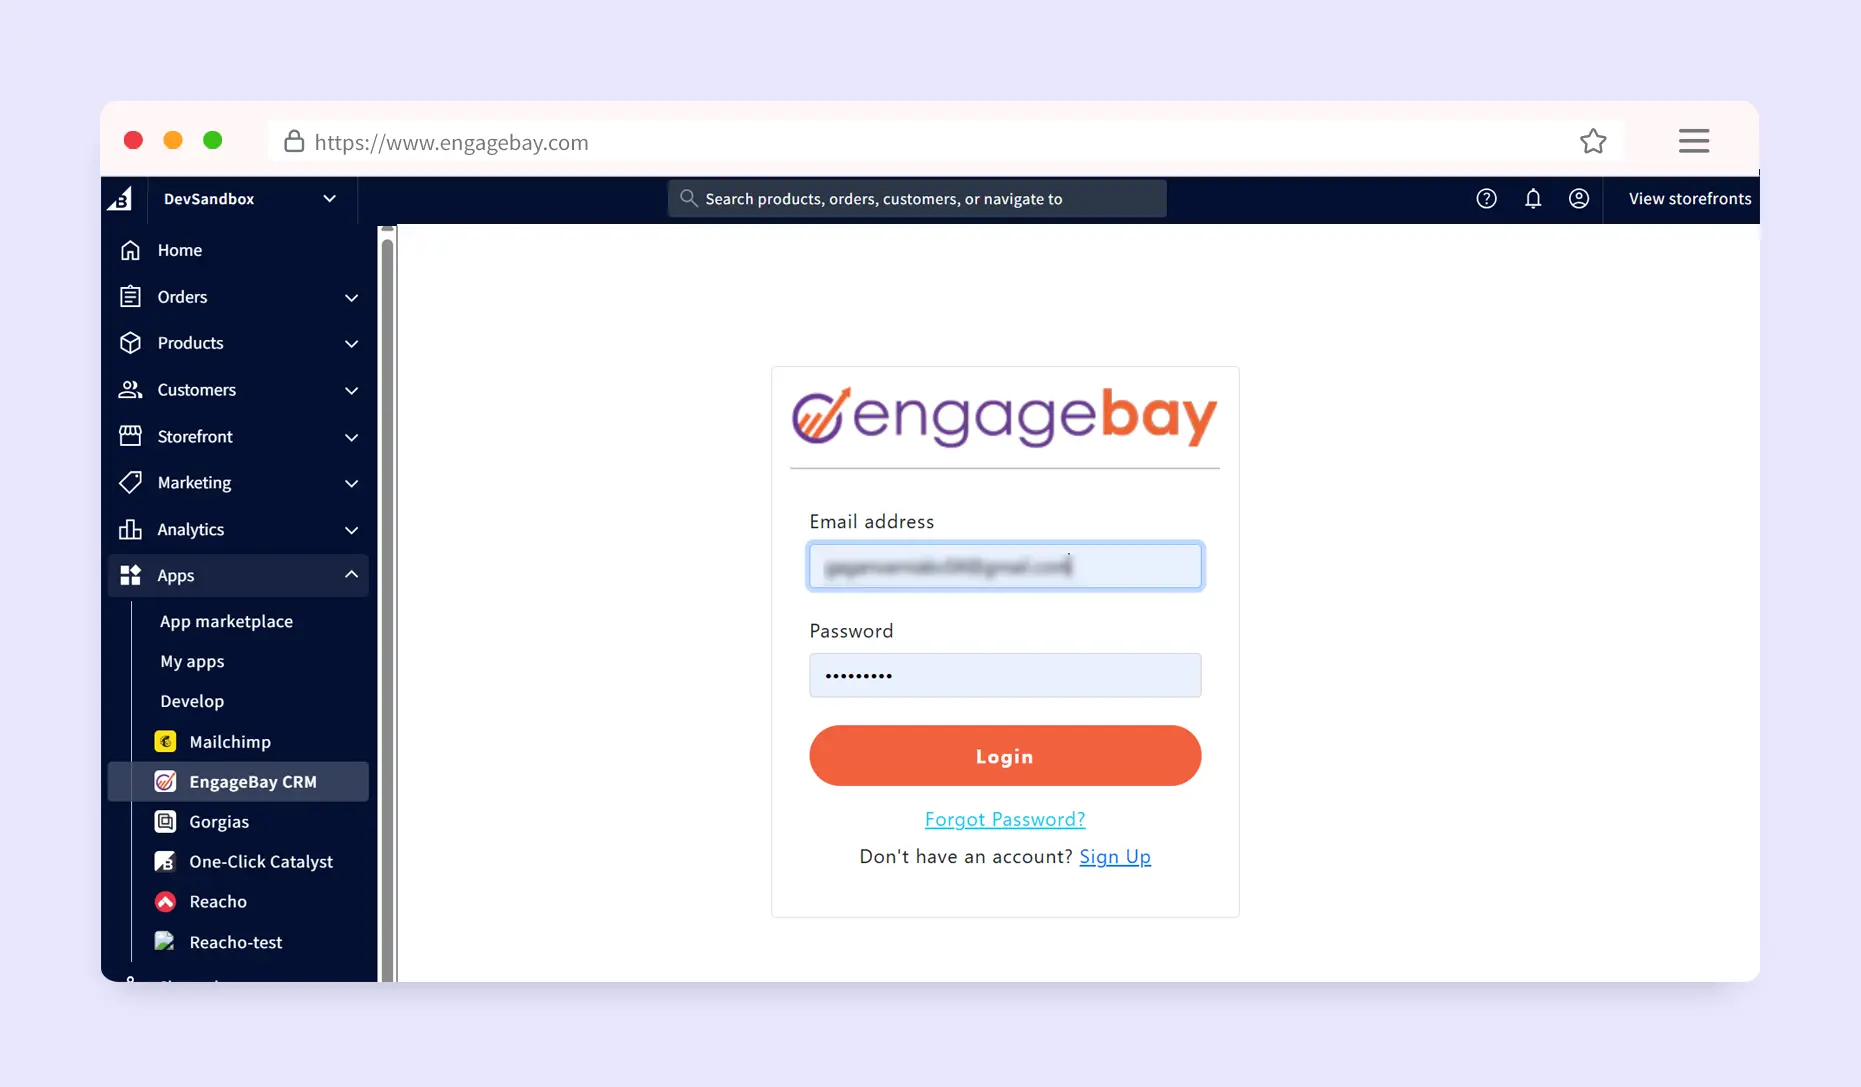Select My apps in the sidebar
Image resolution: width=1861 pixels, height=1087 pixels.
coord(192,662)
